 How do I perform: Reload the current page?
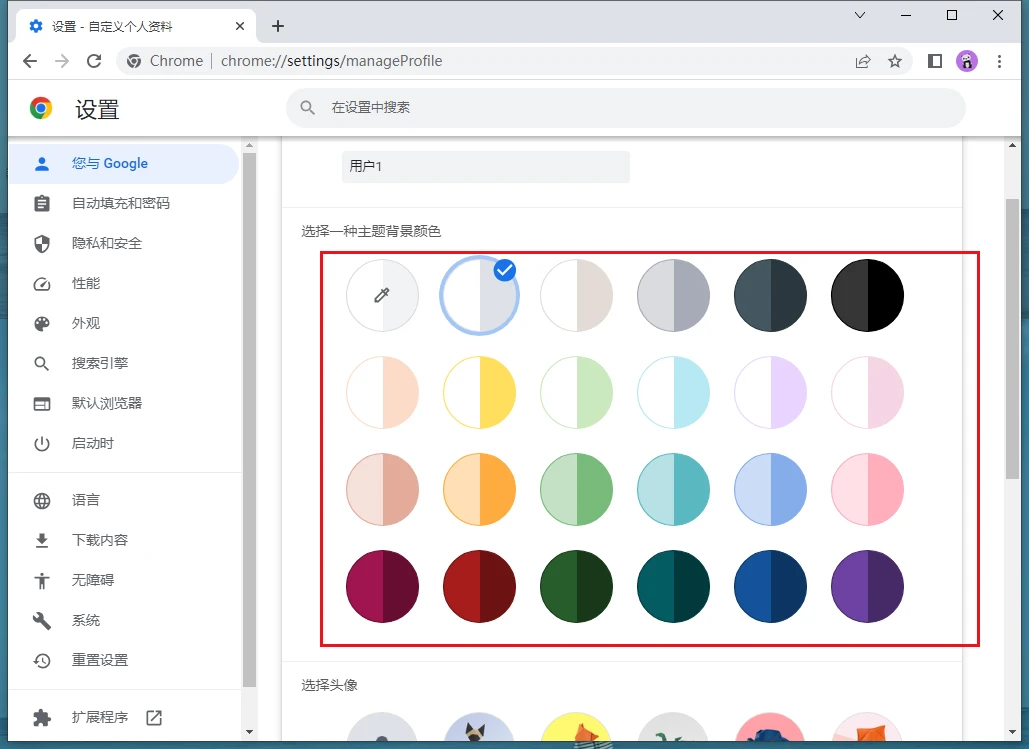pyautogui.click(x=94, y=61)
